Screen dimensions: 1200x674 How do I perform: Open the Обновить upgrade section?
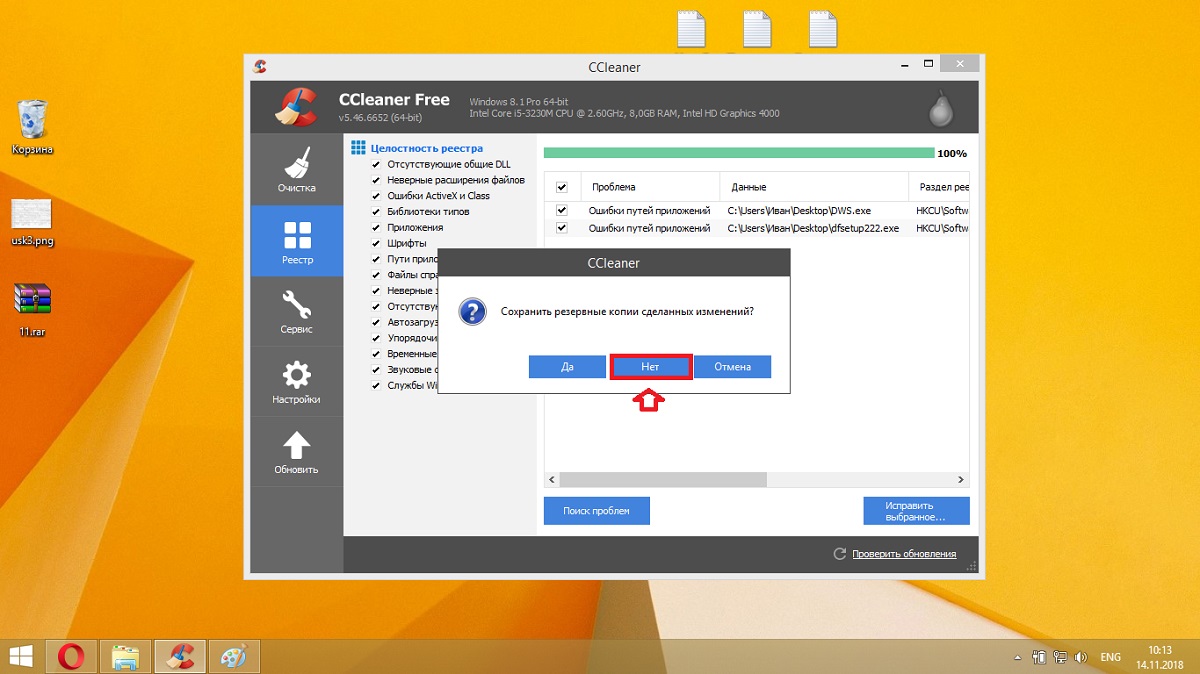[296, 452]
